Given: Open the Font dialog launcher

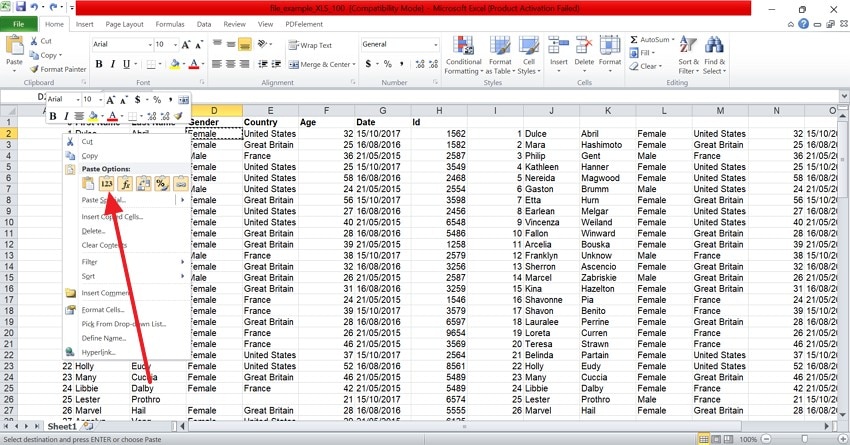Looking at the screenshot, I should point(202,82).
